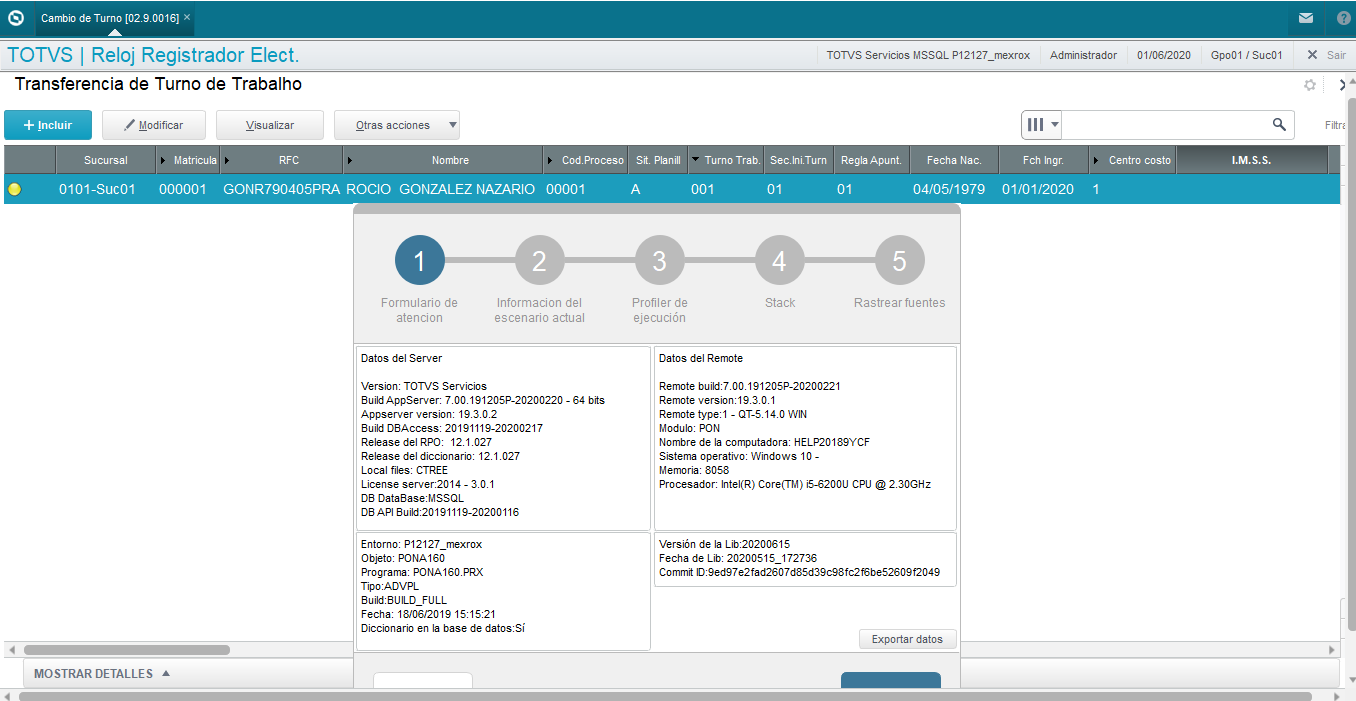Screen dimensions: 1356x701
Task: Click in the search input field
Action: click(x=1165, y=124)
